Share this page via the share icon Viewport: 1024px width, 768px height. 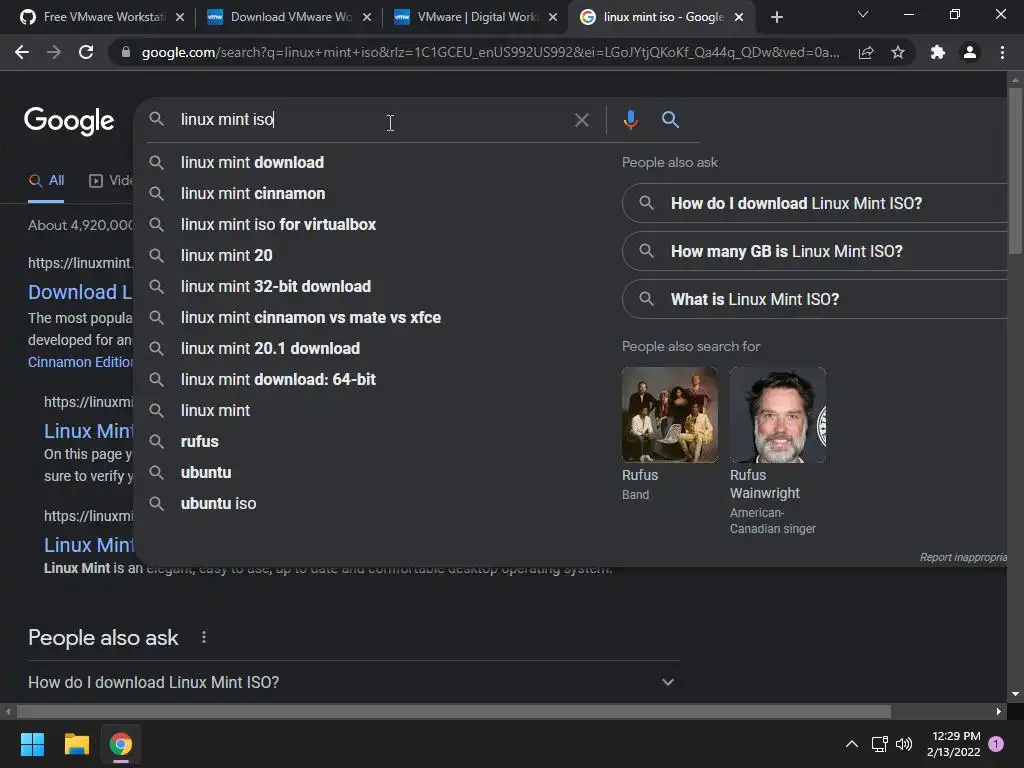(866, 52)
